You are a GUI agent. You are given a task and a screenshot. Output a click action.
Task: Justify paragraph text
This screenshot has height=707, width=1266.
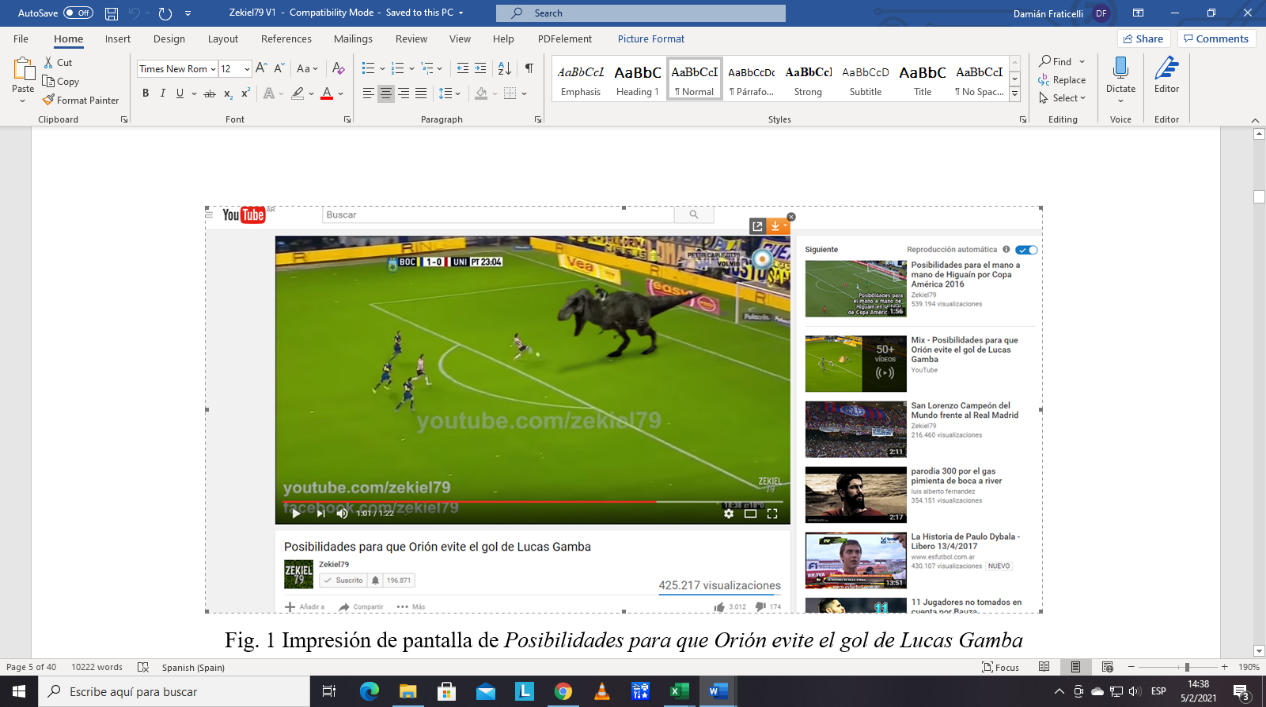tap(421, 93)
